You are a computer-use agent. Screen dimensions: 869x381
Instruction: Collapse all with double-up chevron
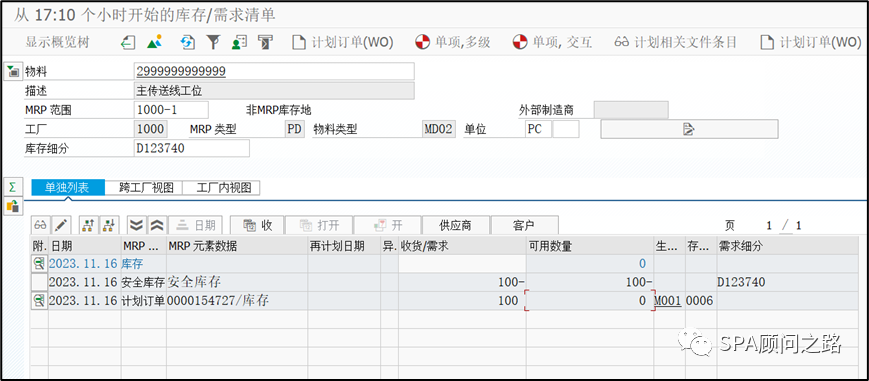(x=157, y=225)
